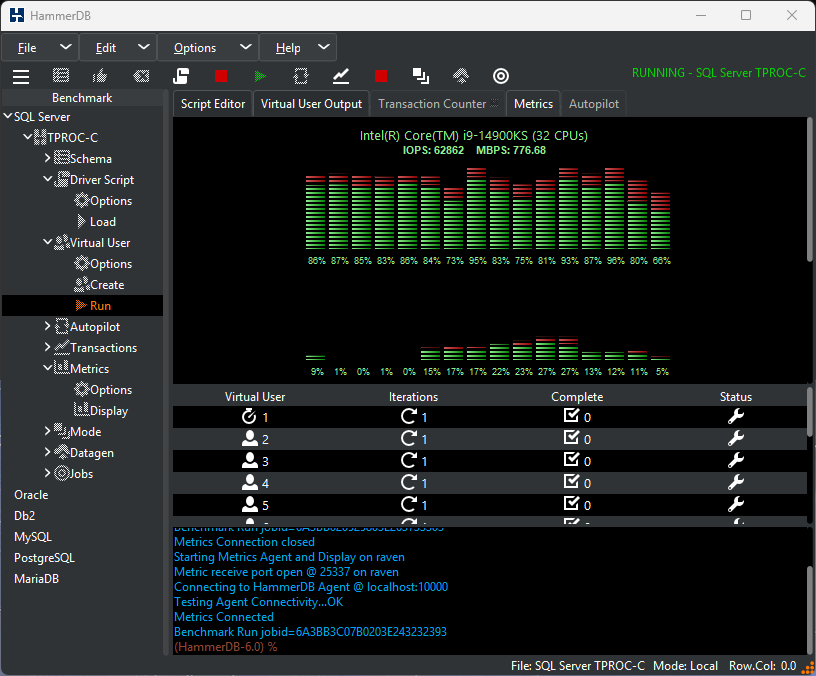Image resolution: width=816 pixels, height=676 pixels.
Task: Switch to the Virtual User Output tab
Action: 311,104
